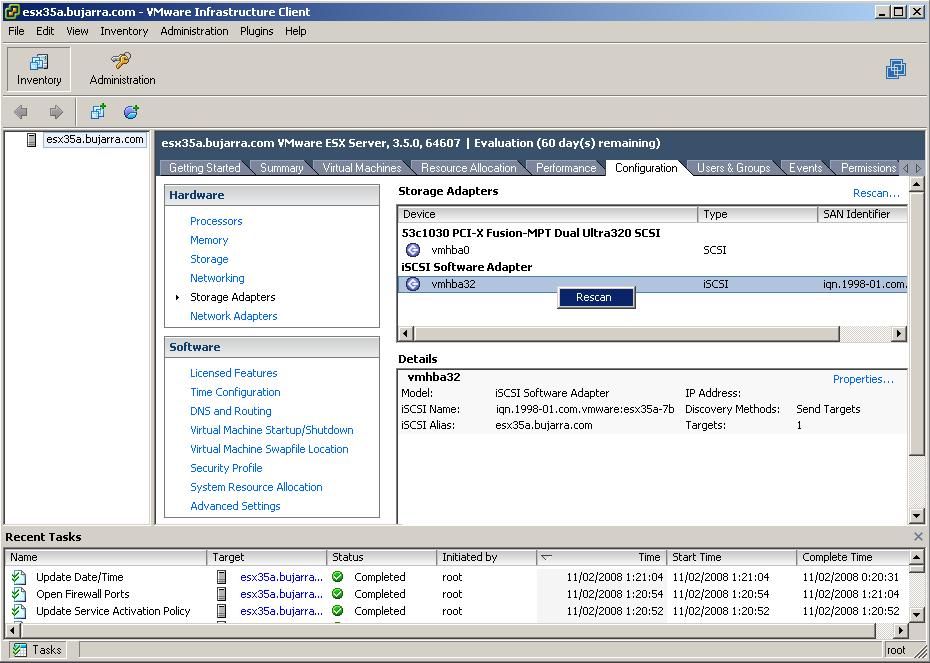Open Virtual Machine Startup/Shutdown link
The height and width of the screenshot is (663, 930).
tap(272, 430)
